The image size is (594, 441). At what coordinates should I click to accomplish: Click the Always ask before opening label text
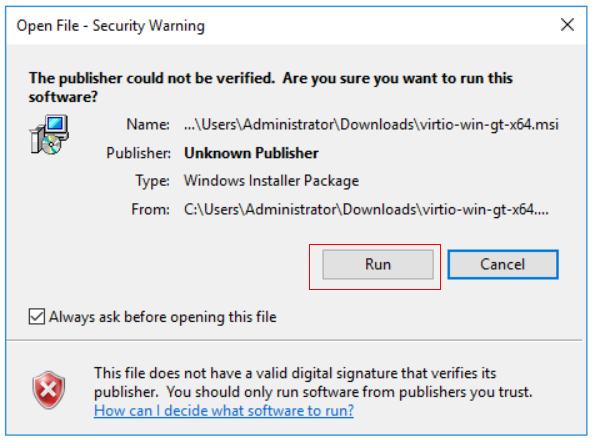[163, 317]
